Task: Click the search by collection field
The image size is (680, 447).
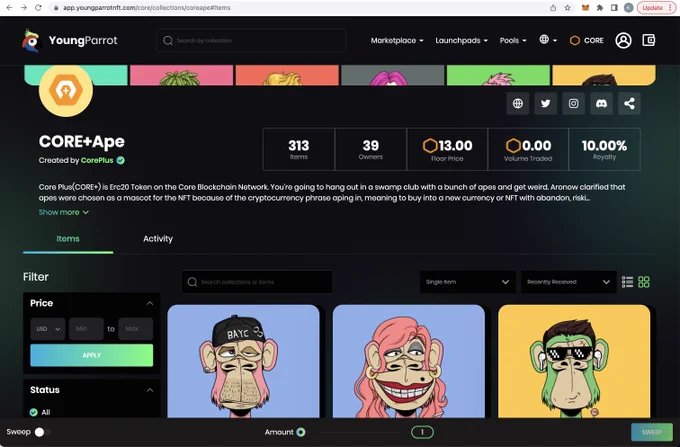Action: pyautogui.click(x=251, y=40)
